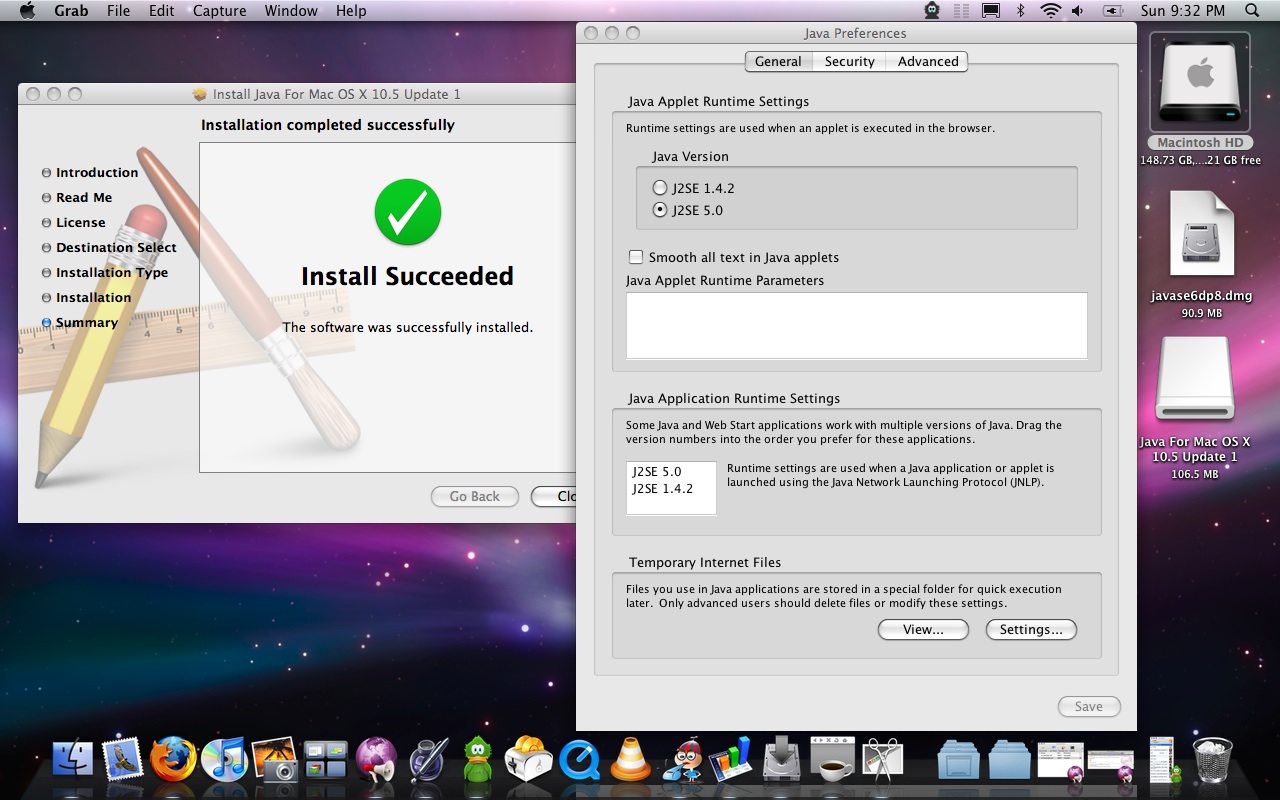Click the display mirroring icon in menu bar
Screen dimensions: 1280x800
tap(990, 11)
